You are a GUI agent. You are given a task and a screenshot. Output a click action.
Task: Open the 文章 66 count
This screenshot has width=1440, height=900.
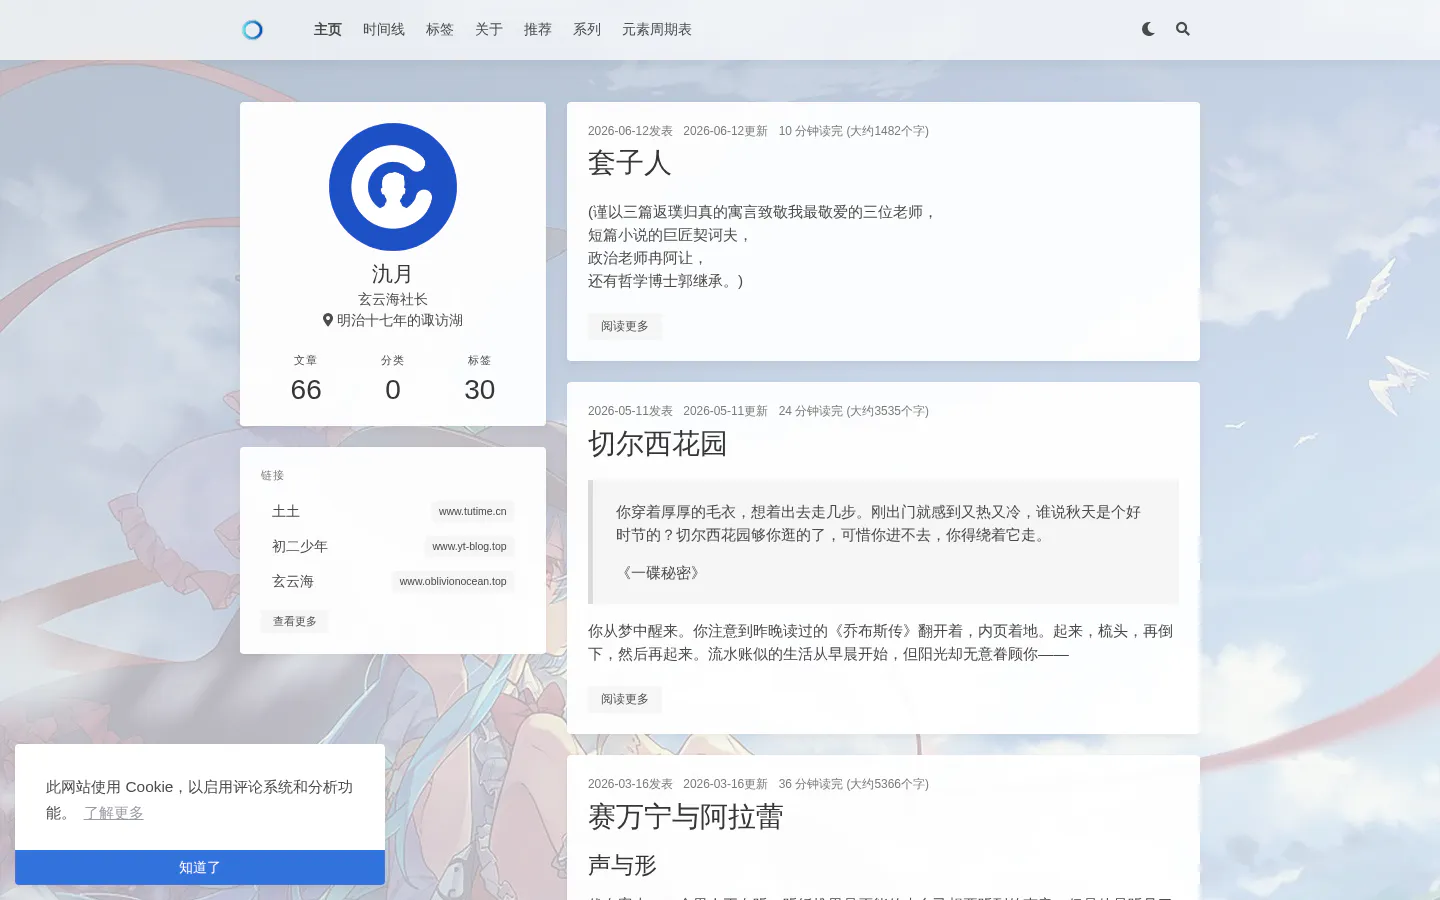click(x=306, y=379)
